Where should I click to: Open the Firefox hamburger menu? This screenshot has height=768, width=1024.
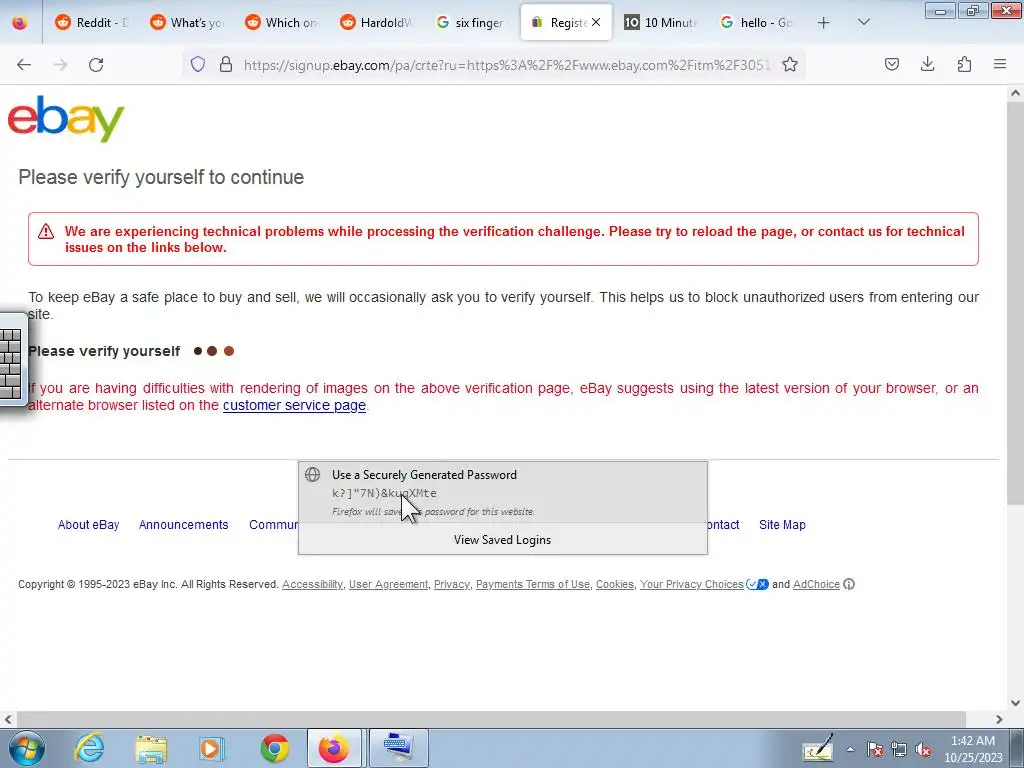(1000, 64)
